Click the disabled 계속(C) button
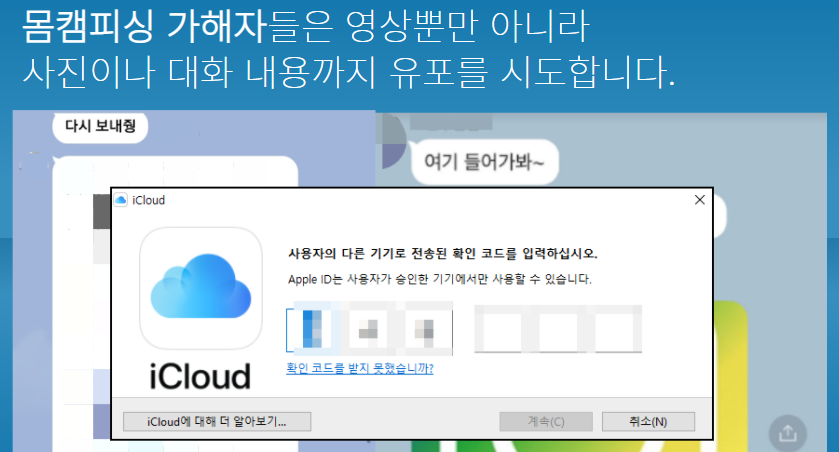Viewport: 839px width, 452px height. [x=546, y=422]
